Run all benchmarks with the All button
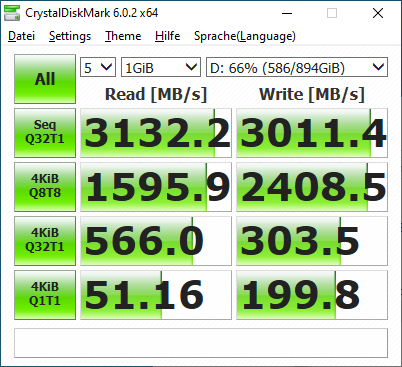Screen dimensions: 402x367 coord(45,79)
